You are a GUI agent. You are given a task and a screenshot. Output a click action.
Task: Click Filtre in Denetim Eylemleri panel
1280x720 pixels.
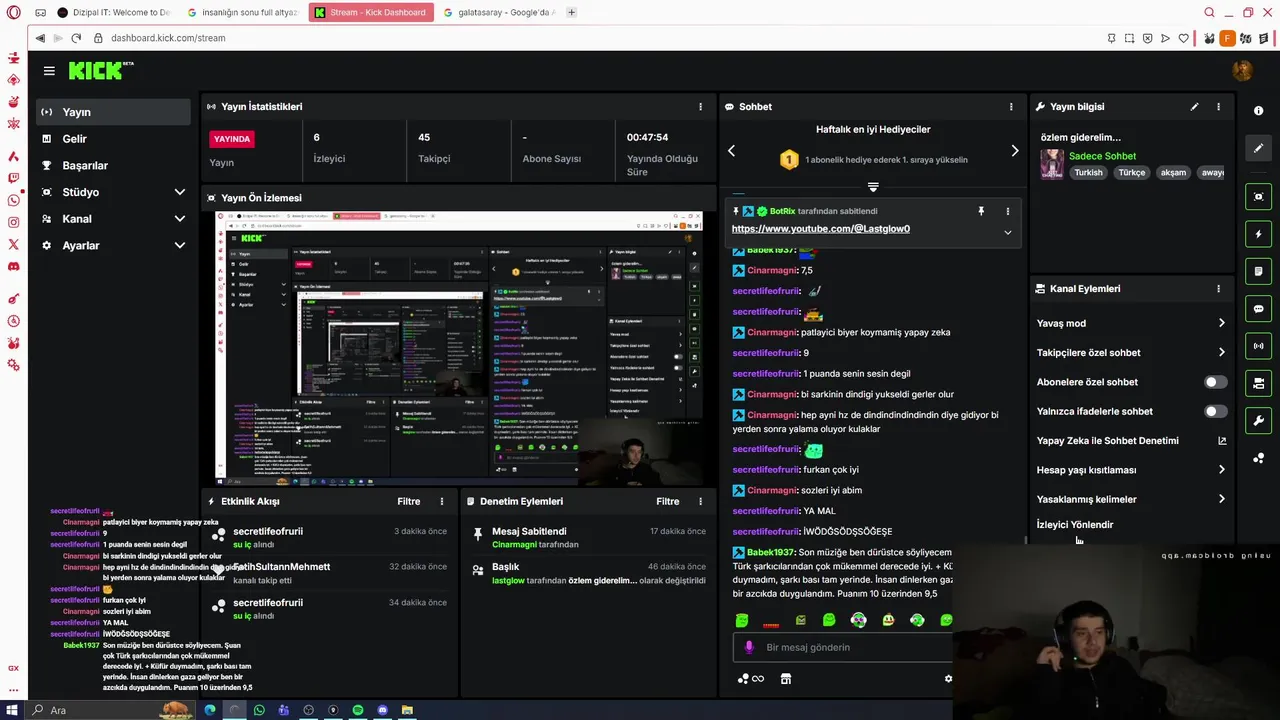click(667, 501)
